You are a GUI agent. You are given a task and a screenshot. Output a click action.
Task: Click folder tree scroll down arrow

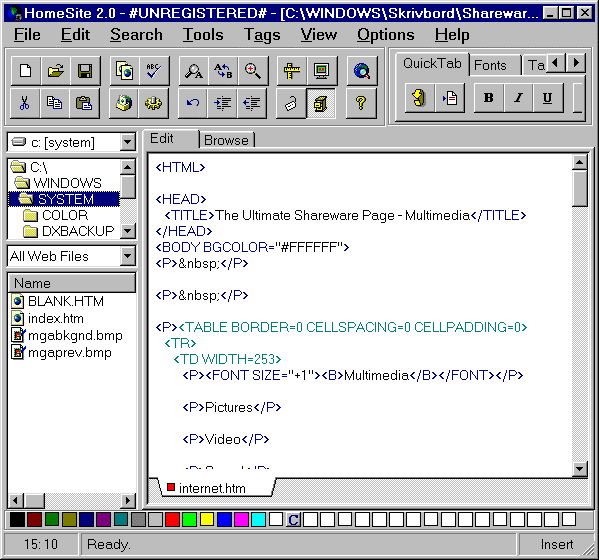(128, 231)
